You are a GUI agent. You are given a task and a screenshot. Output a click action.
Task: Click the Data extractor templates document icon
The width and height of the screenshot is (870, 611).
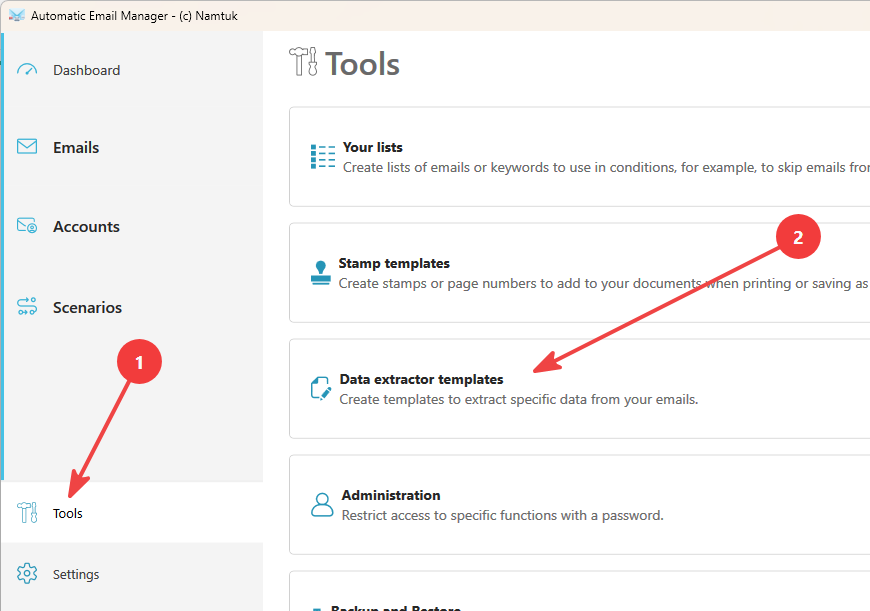tap(321, 388)
